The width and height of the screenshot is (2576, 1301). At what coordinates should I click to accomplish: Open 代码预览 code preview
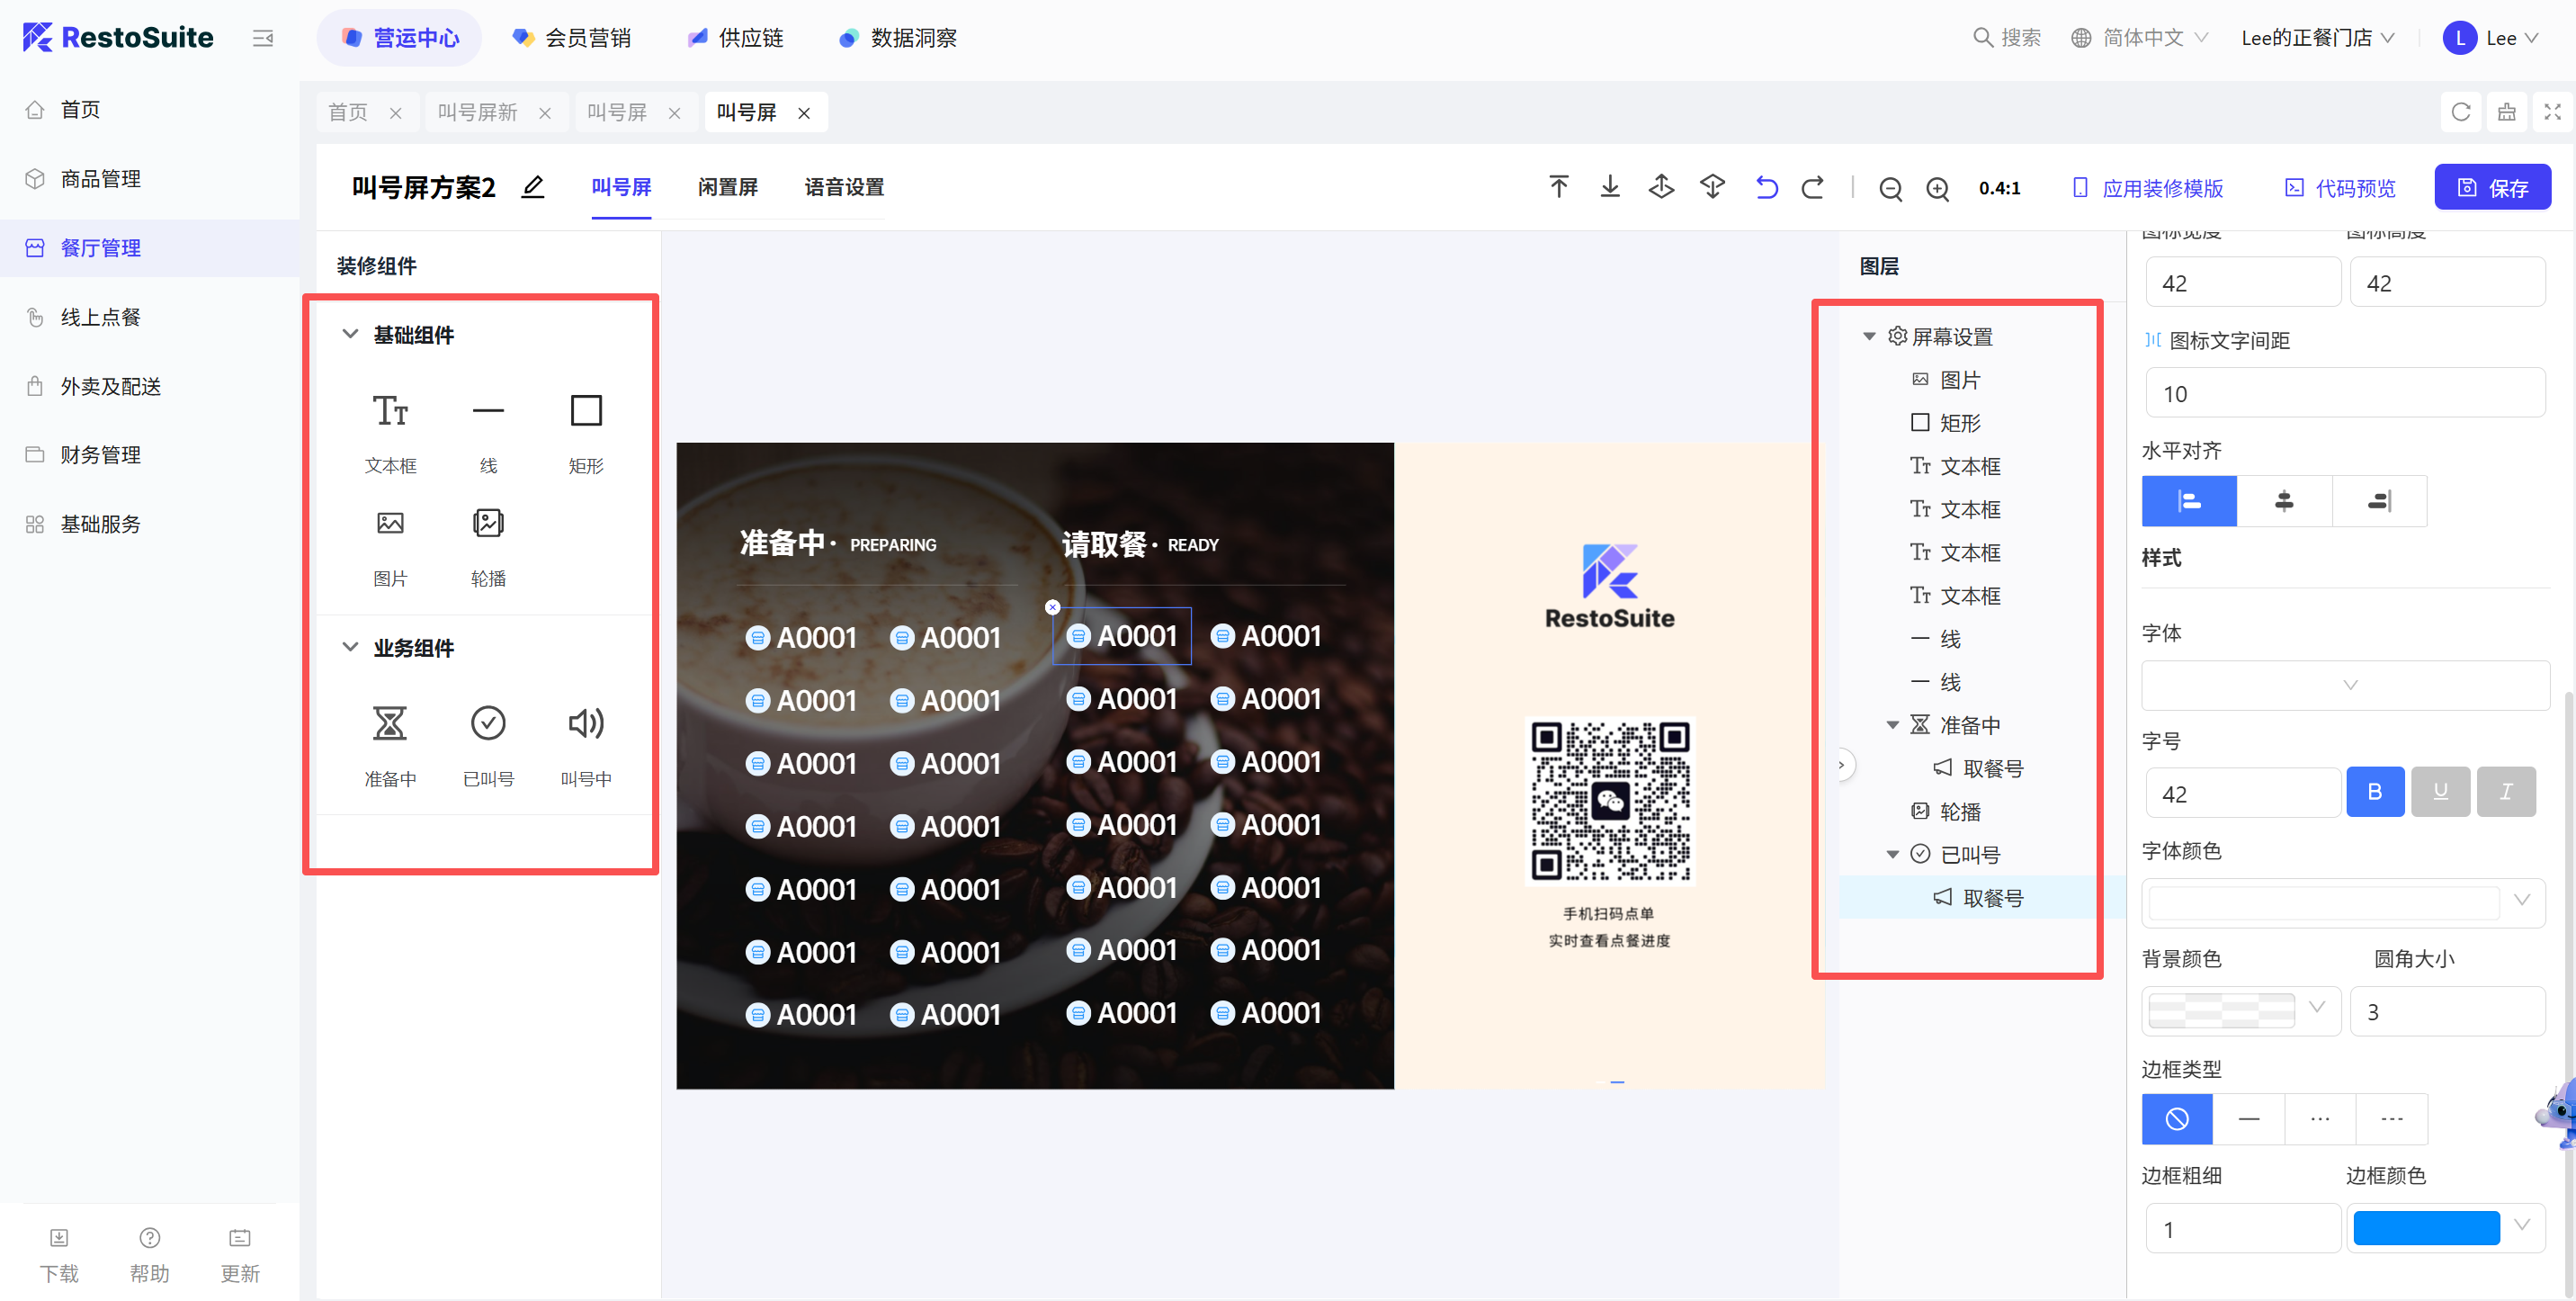(x=2340, y=188)
